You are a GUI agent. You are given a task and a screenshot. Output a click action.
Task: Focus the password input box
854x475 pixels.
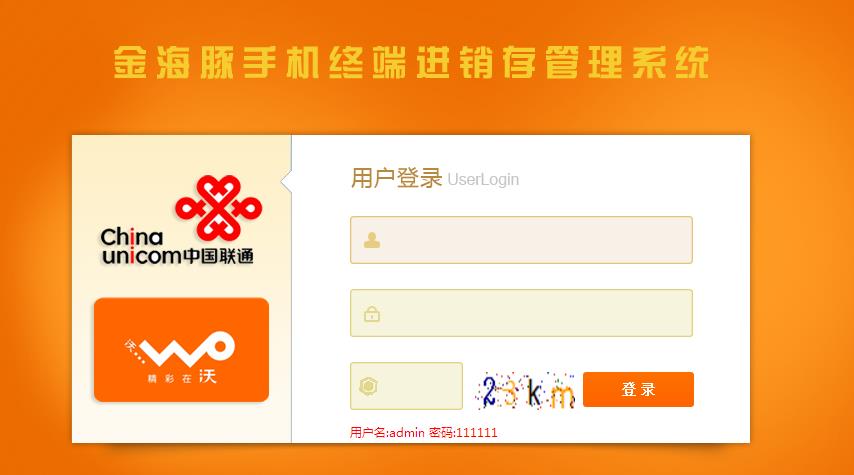(x=521, y=313)
